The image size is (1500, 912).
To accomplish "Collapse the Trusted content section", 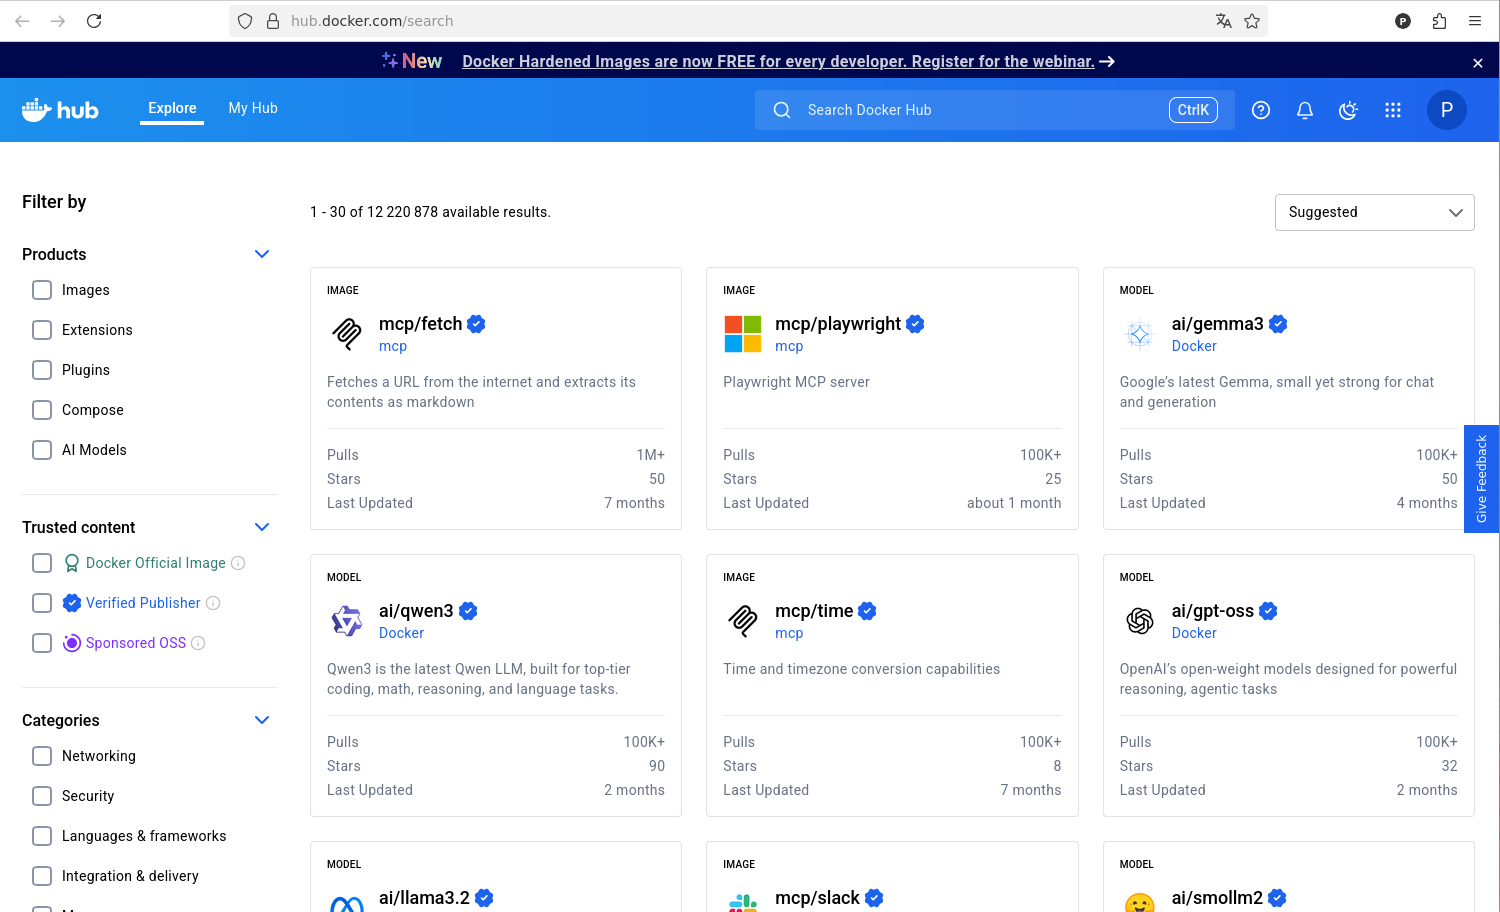I will (262, 527).
